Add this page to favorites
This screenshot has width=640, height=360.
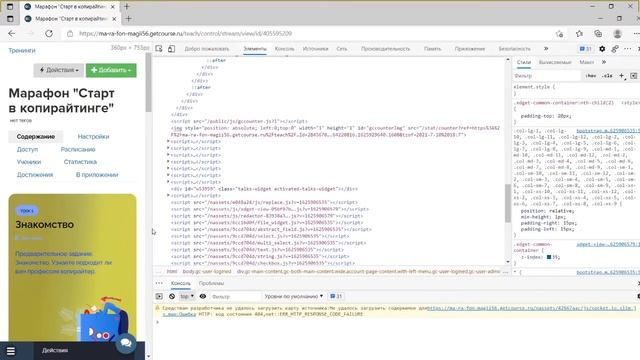pos(560,34)
